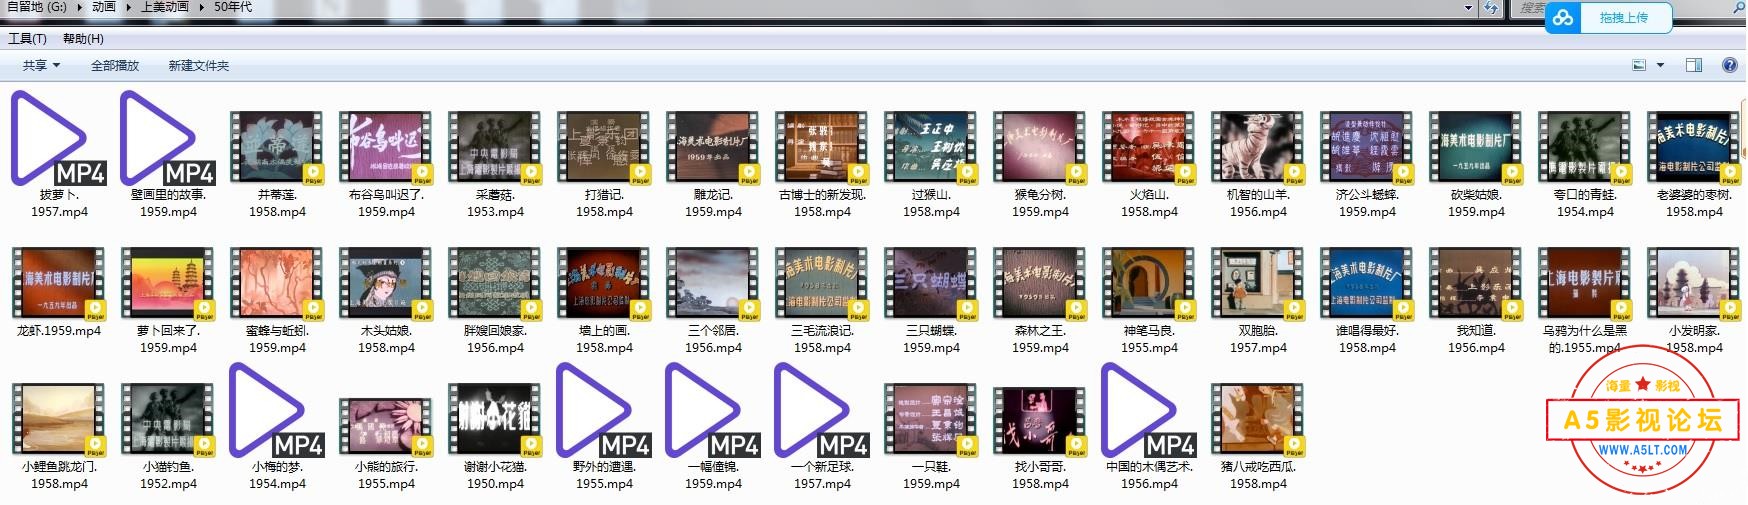Click the file name 谢谢小花猫.1950.mp4

(x=495, y=475)
